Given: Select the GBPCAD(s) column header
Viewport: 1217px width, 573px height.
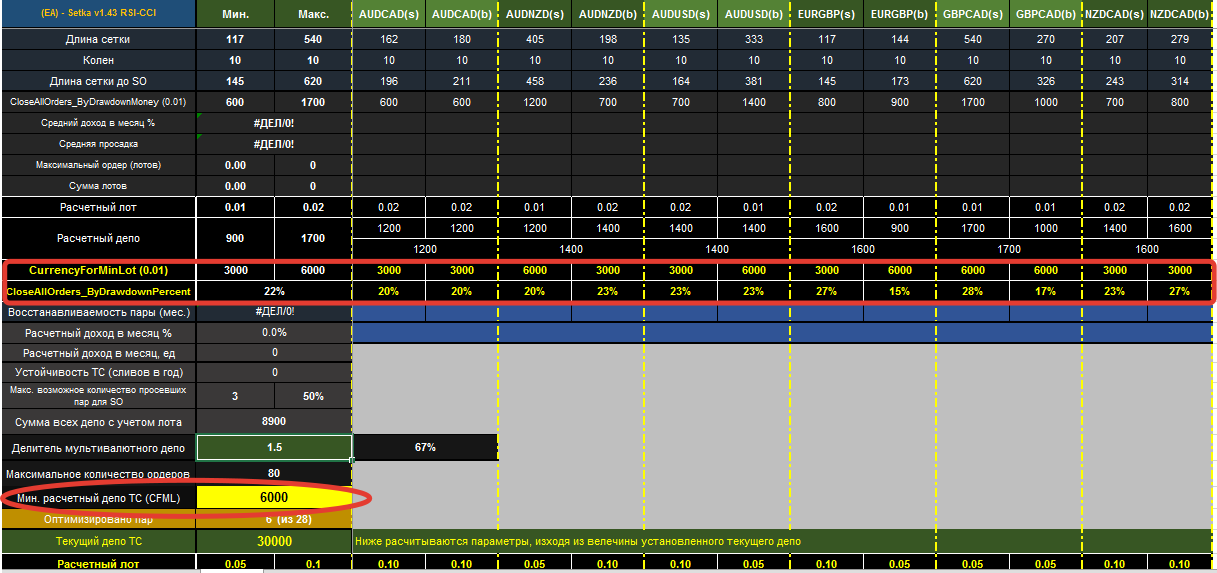Looking at the screenshot, I should coord(972,15).
